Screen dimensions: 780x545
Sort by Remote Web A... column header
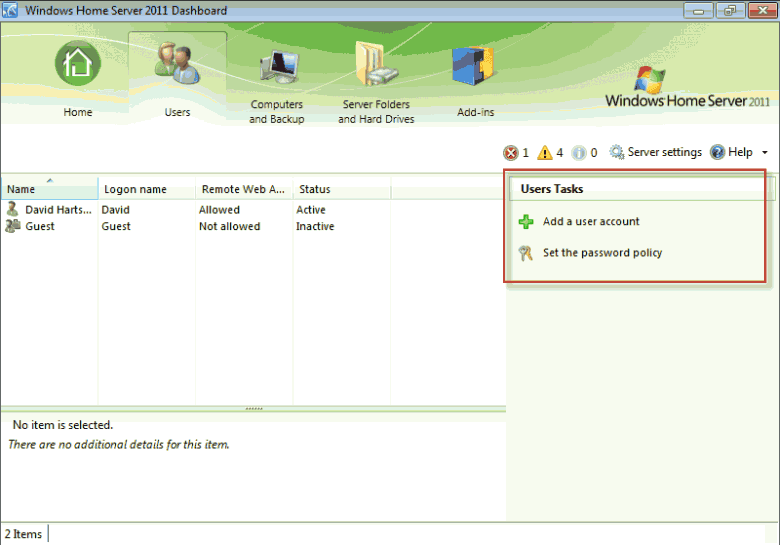pyautogui.click(x=244, y=189)
